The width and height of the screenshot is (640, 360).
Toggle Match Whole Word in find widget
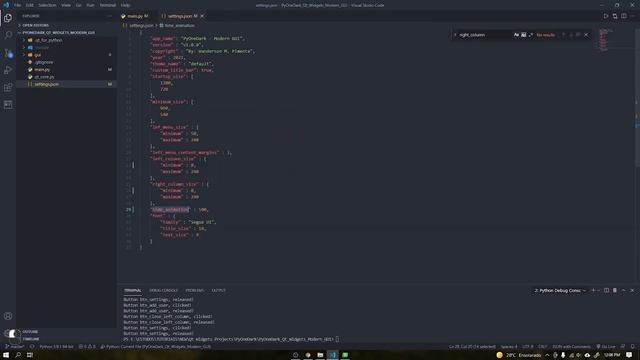[x=524, y=35]
